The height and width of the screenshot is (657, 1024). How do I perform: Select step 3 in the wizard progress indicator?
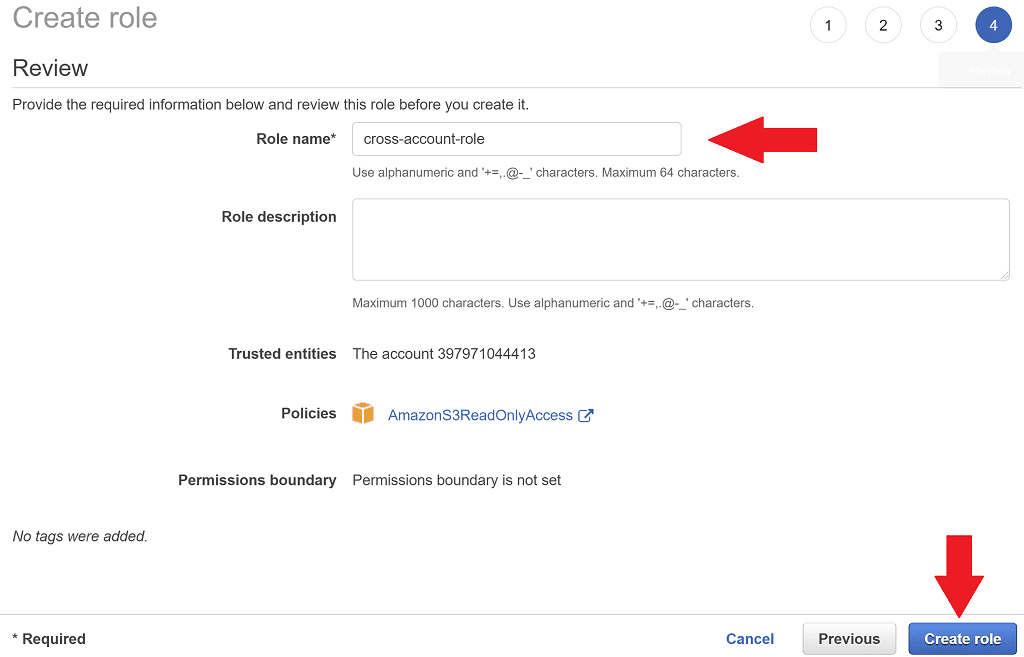pos(938,24)
